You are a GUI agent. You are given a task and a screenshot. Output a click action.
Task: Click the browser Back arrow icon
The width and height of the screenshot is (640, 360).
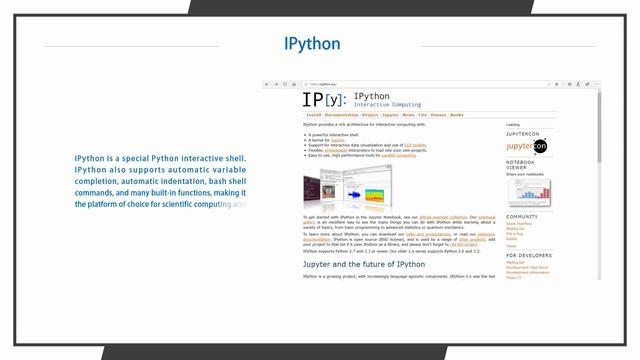click(267, 84)
